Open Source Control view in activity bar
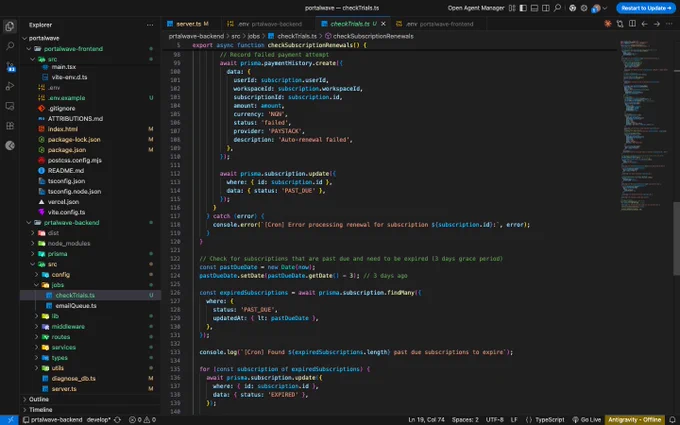This screenshot has height=425, width=680. (10, 66)
